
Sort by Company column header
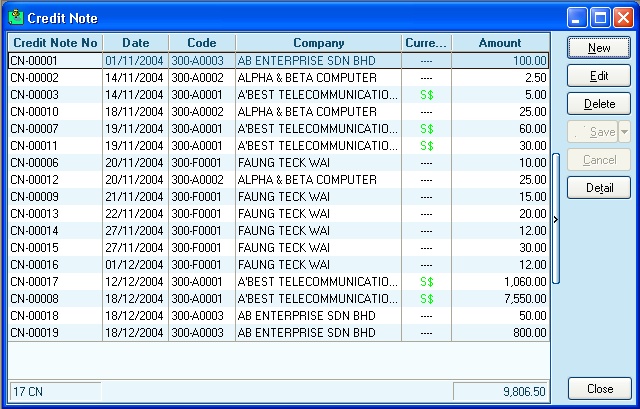tap(318, 43)
